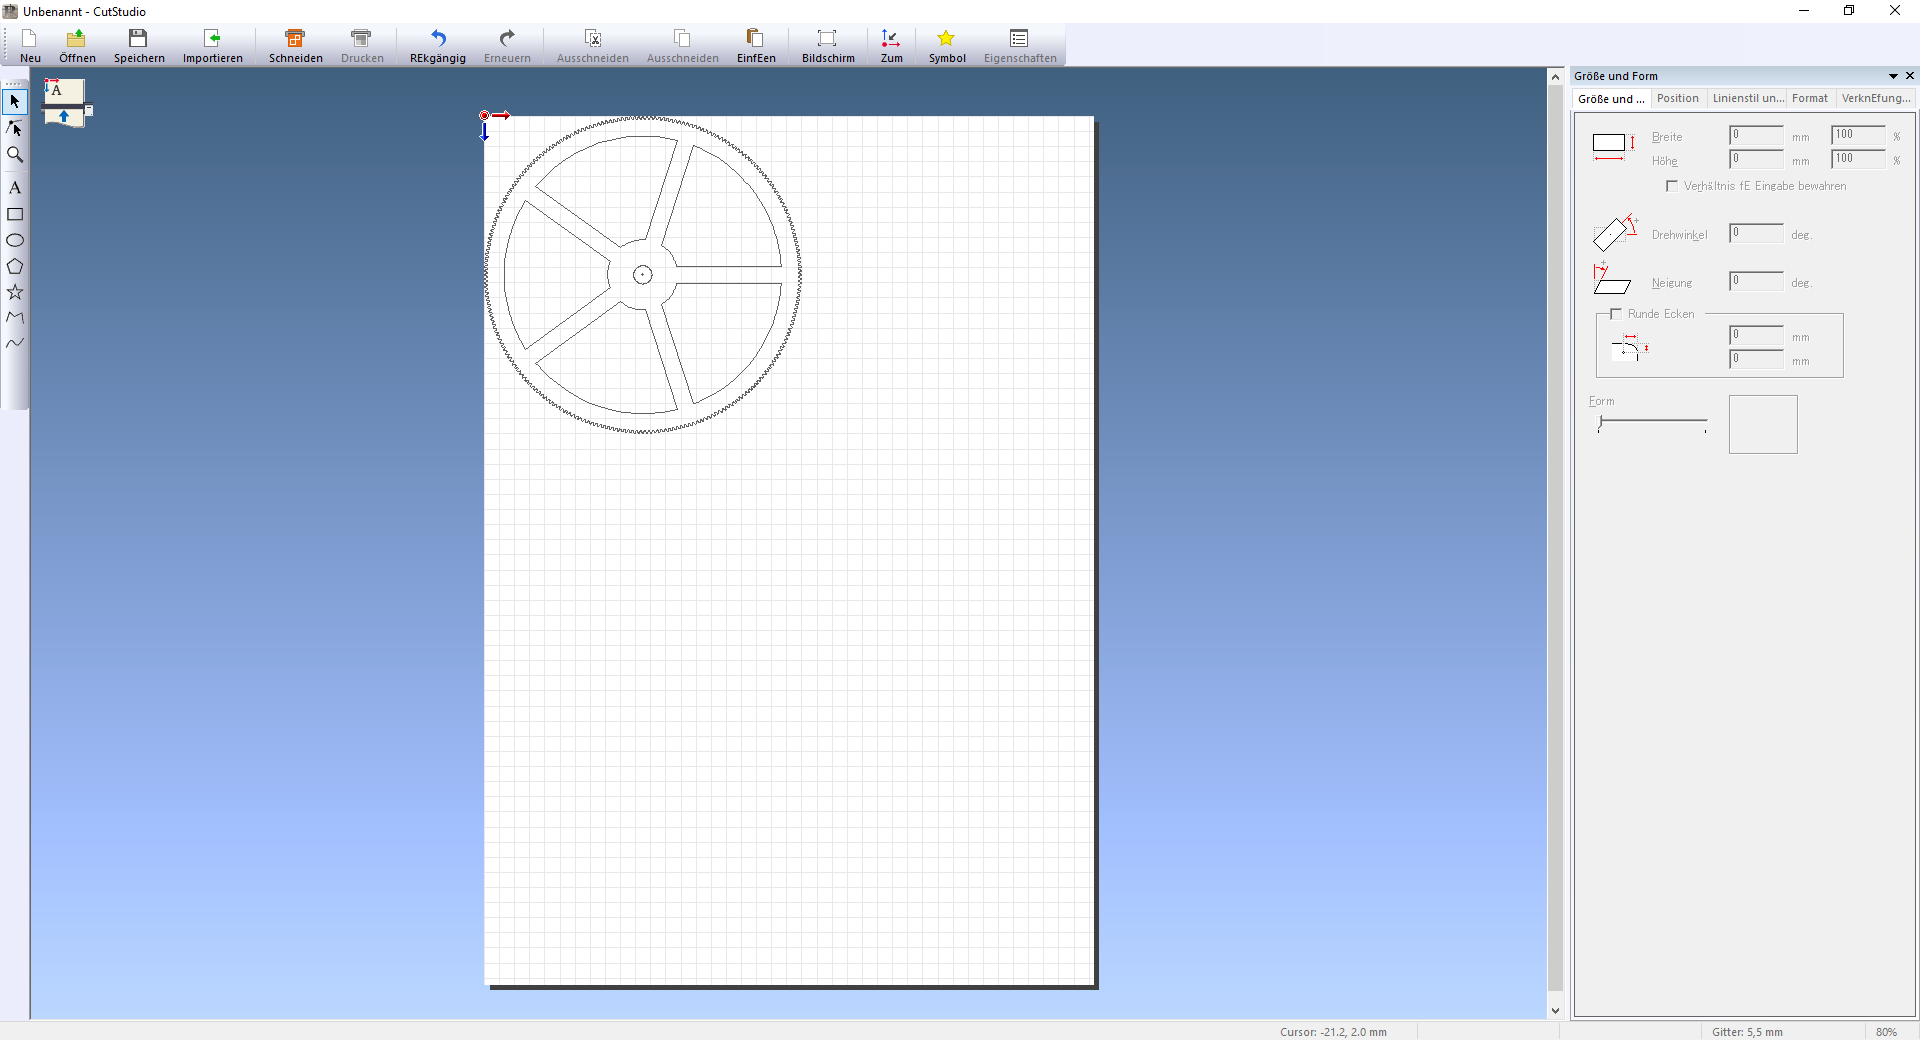Click the 80% zoom status entry

pos(1886,1032)
